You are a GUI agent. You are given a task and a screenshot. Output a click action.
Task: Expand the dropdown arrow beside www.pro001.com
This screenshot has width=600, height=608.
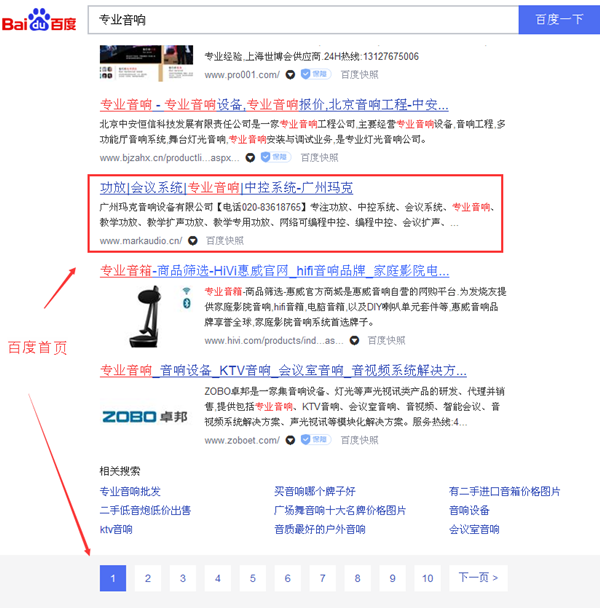pos(291,74)
